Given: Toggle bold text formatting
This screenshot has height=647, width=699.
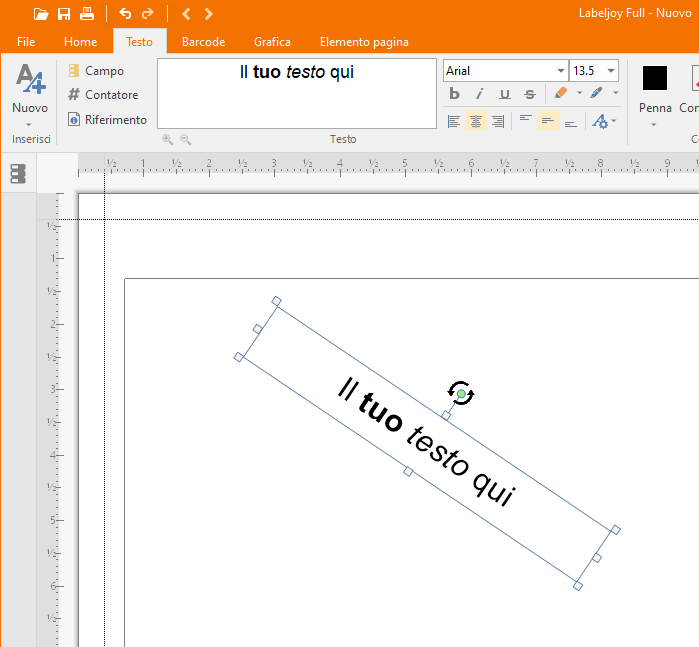Looking at the screenshot, I should click(454, 94).
